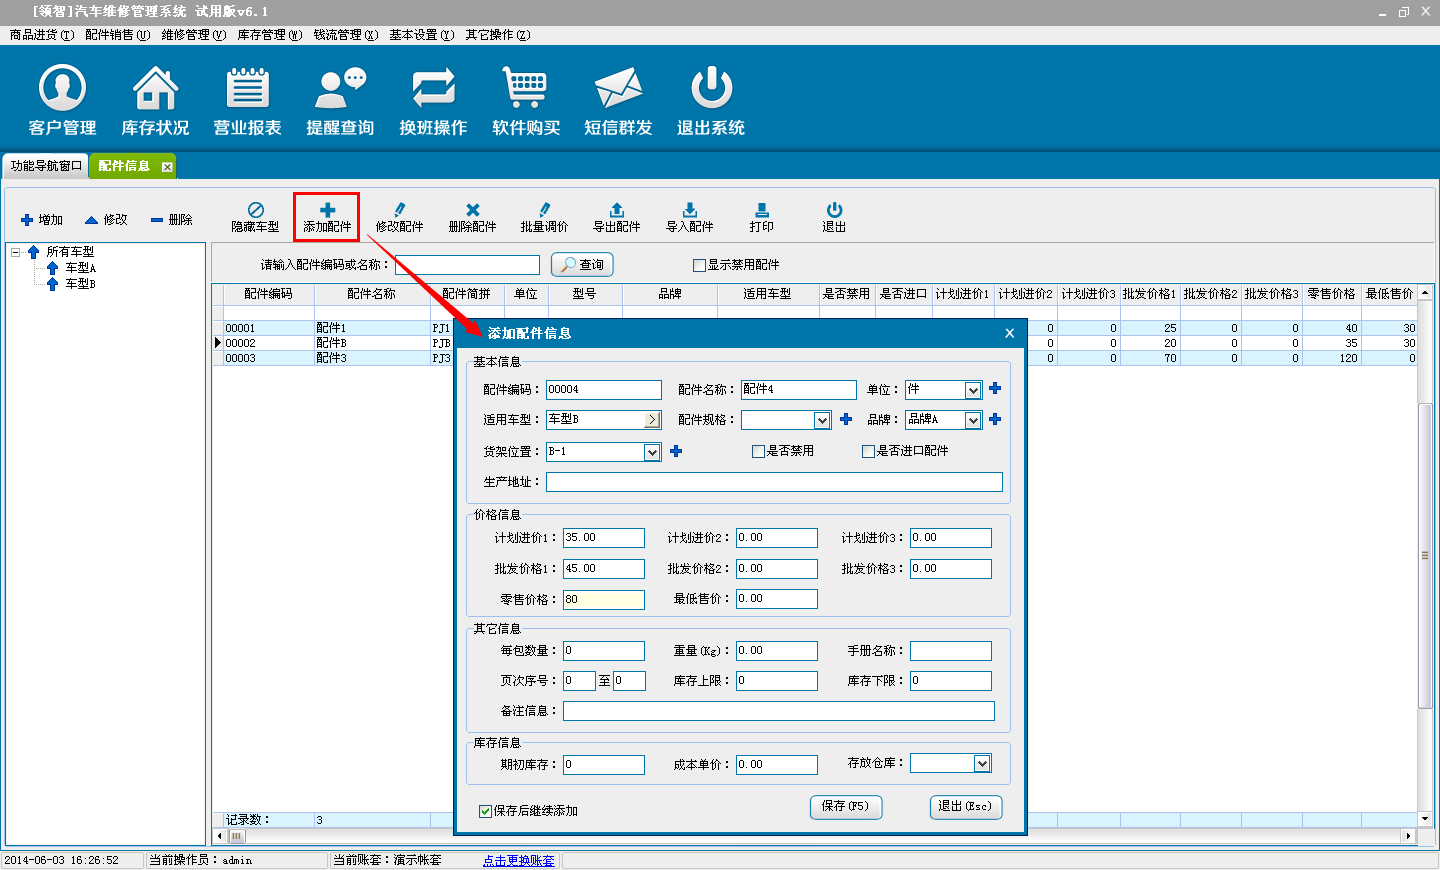Open 软件购买 shopping cart icon
The height and width of the screenshot is (870, 1440).
[x=526, y=88]
